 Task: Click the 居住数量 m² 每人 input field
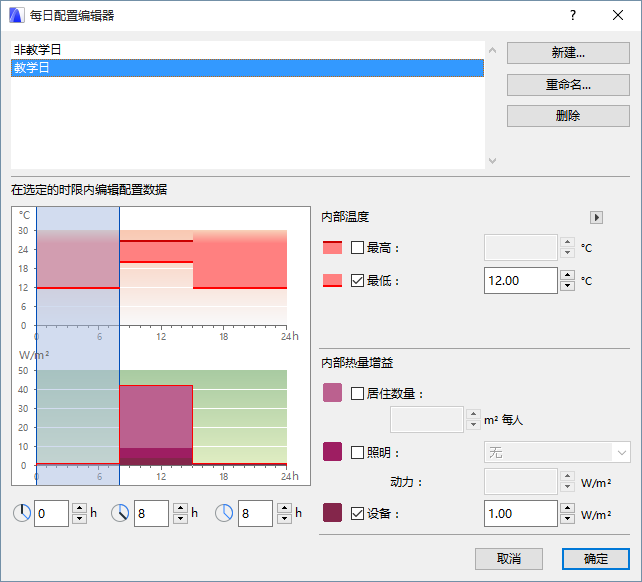point(427,419)
